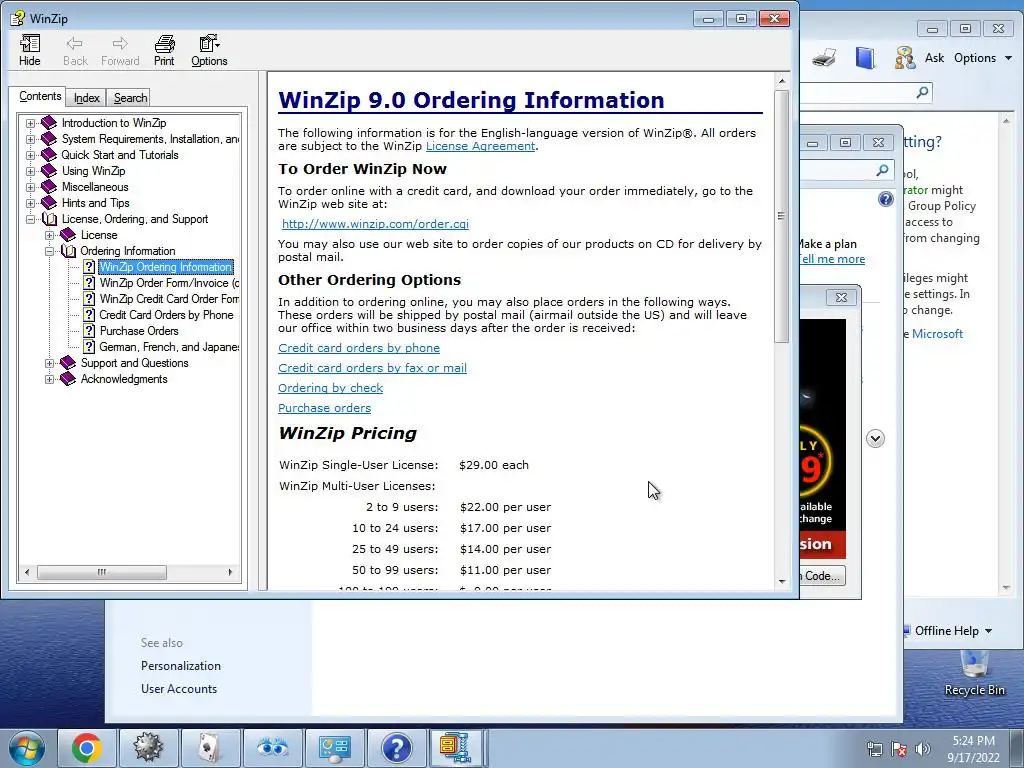The width and height of the screenshot is (1024, 768).
Task: Click the topic pane vertical scrollbar thumb
Action: point(782,216)
